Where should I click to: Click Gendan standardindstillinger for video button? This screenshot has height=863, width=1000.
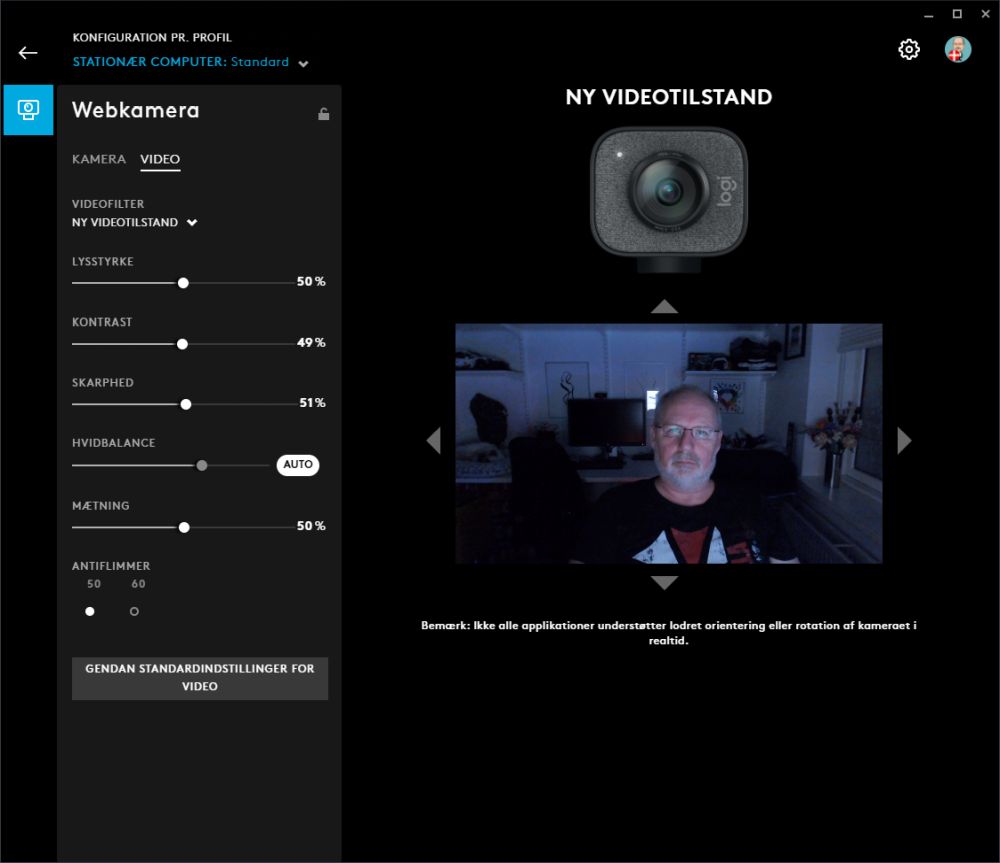pyautogui.click(x=200, y=678)
